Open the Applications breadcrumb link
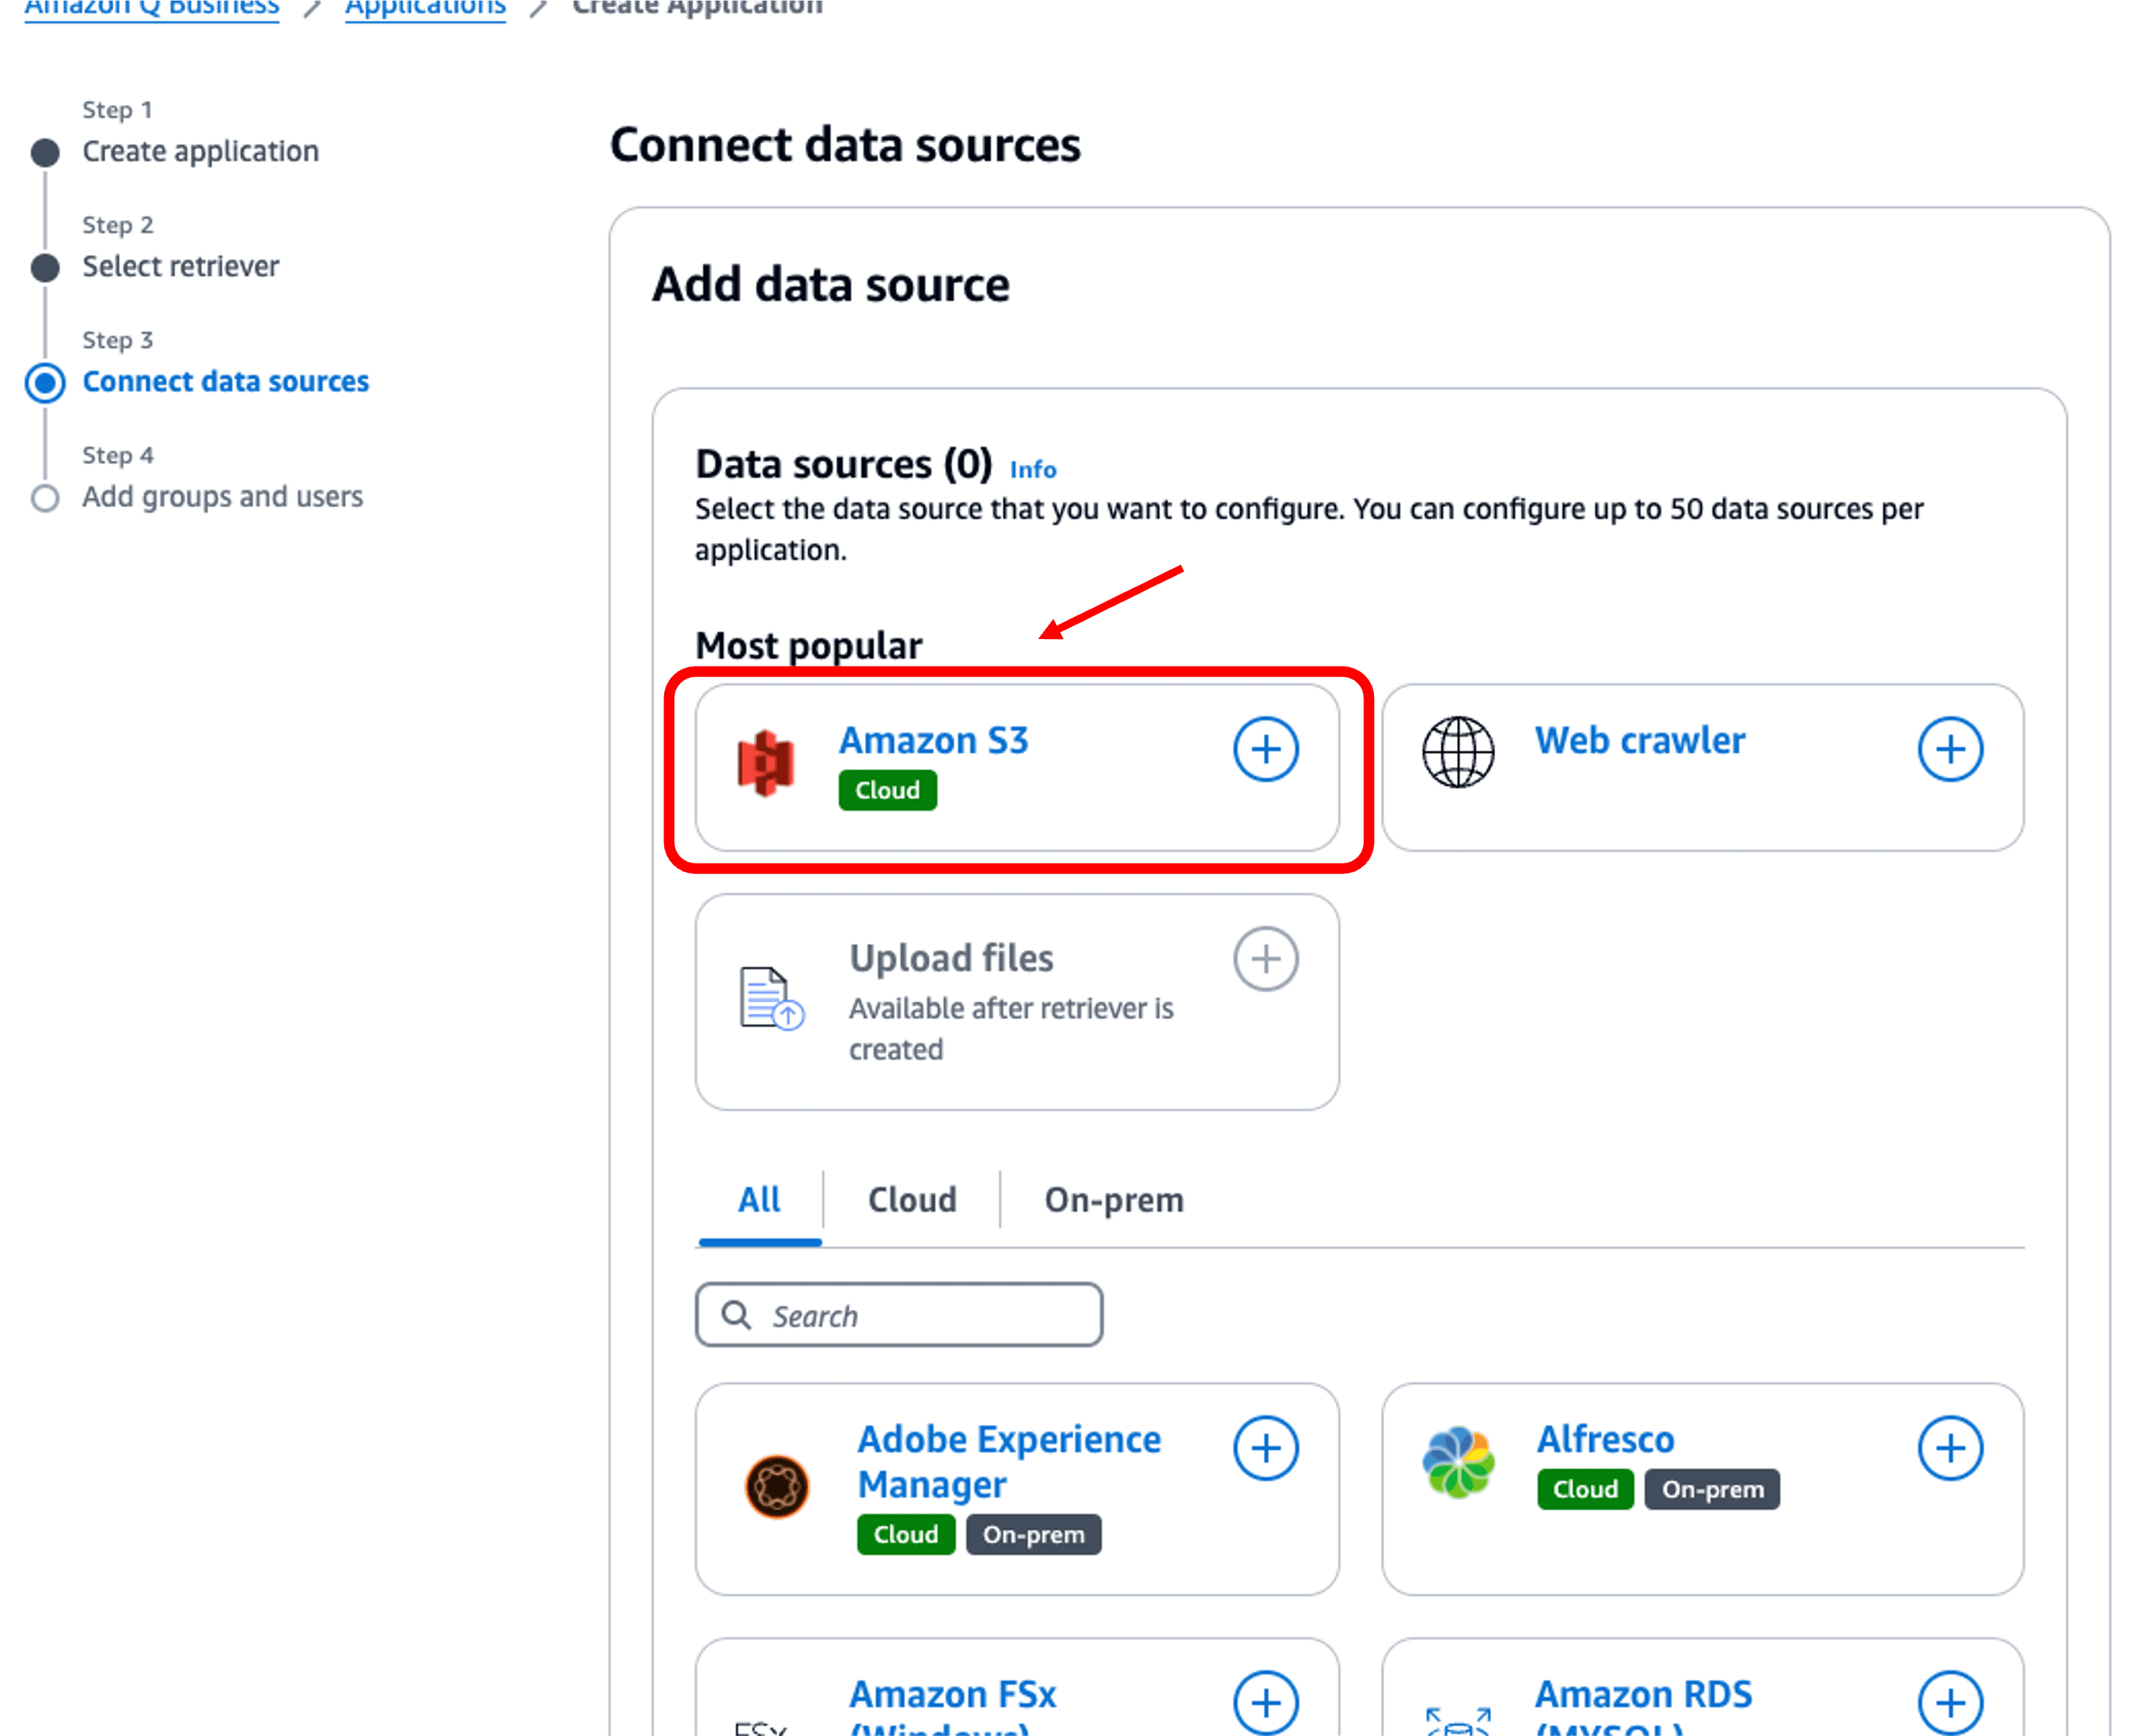 (x=425, y=7)
